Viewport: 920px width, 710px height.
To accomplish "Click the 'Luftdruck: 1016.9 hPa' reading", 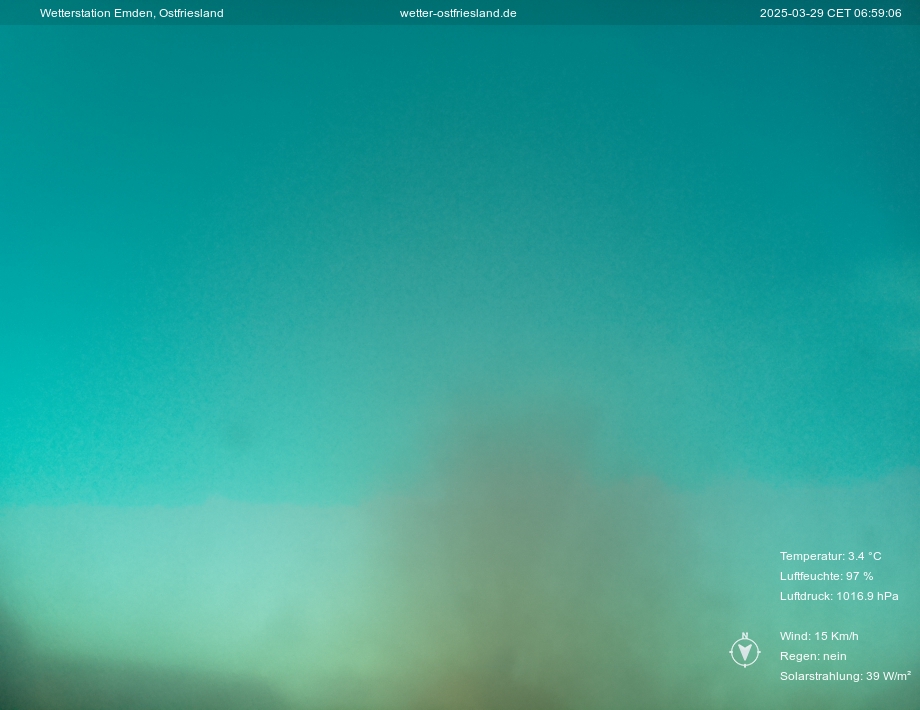I will 839,596.
